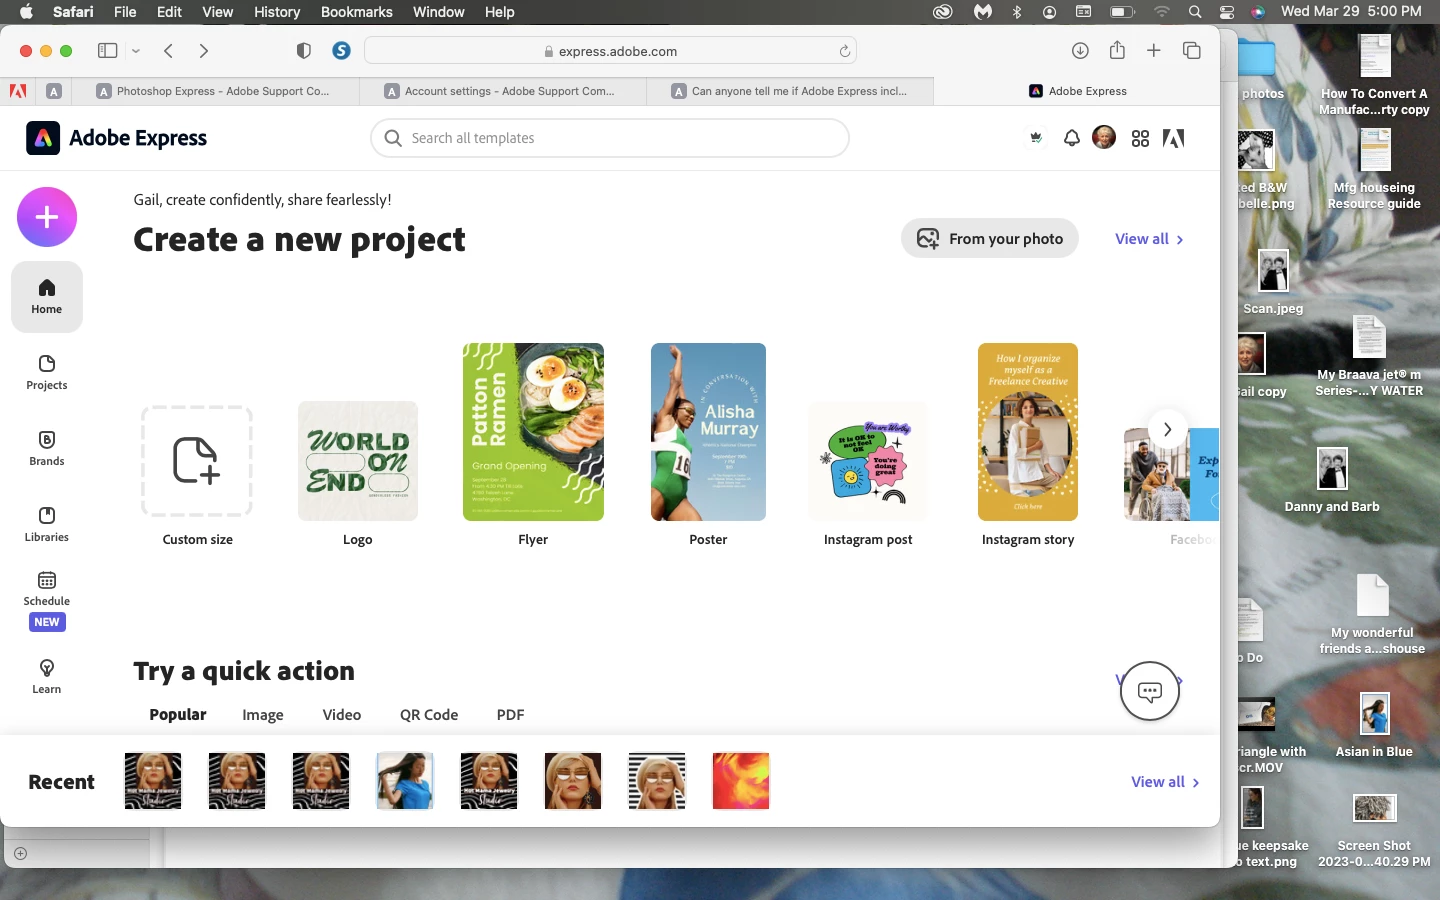Click the Adobe logo icon in header

point(1174,138)
